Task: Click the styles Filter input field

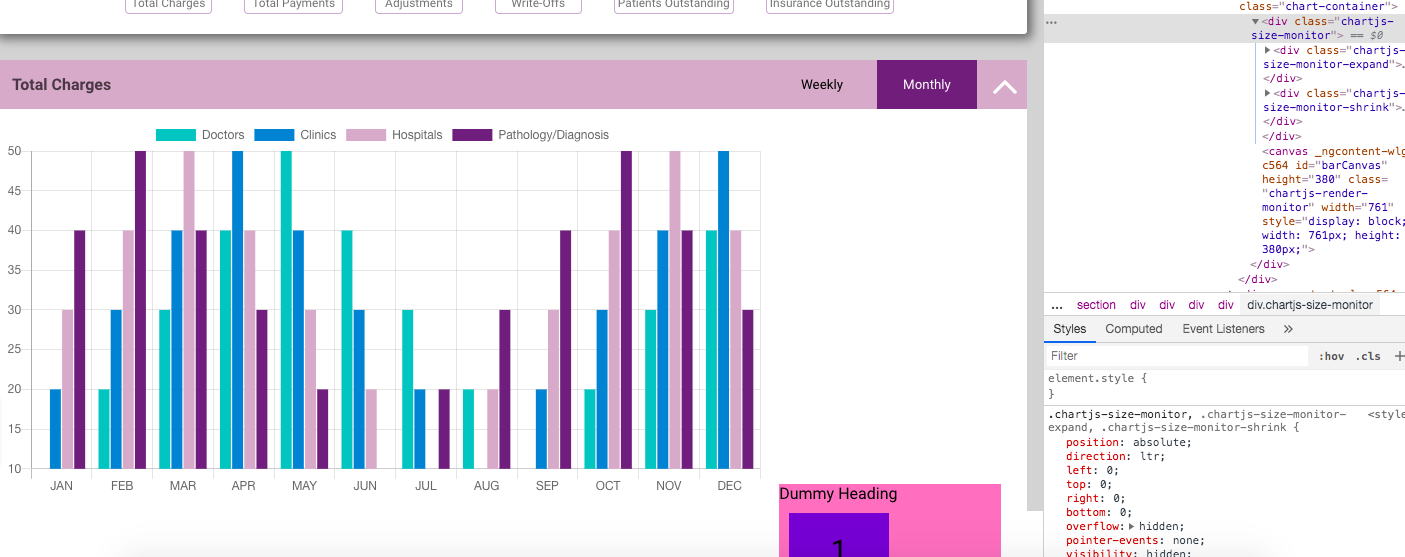Action: pyautogui.click(x=1177, y=356)
